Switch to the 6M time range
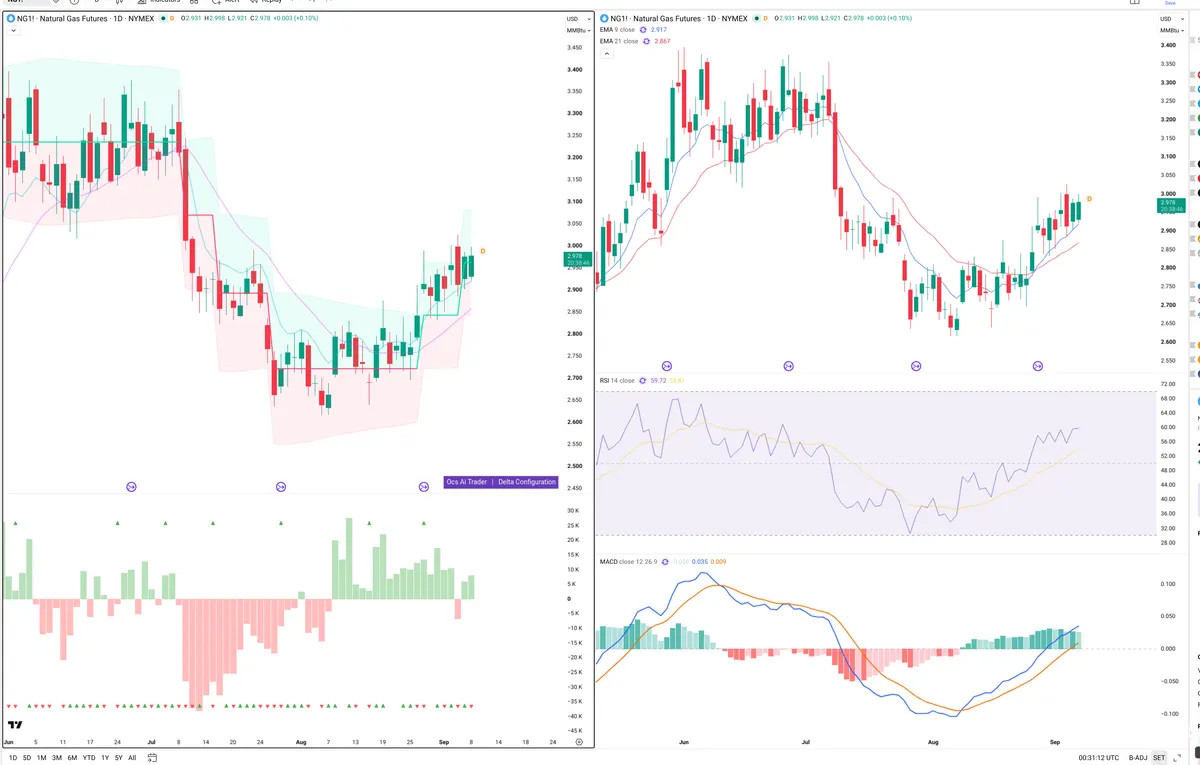Viewport: 1200px width, 765px height. click(72, 758)
